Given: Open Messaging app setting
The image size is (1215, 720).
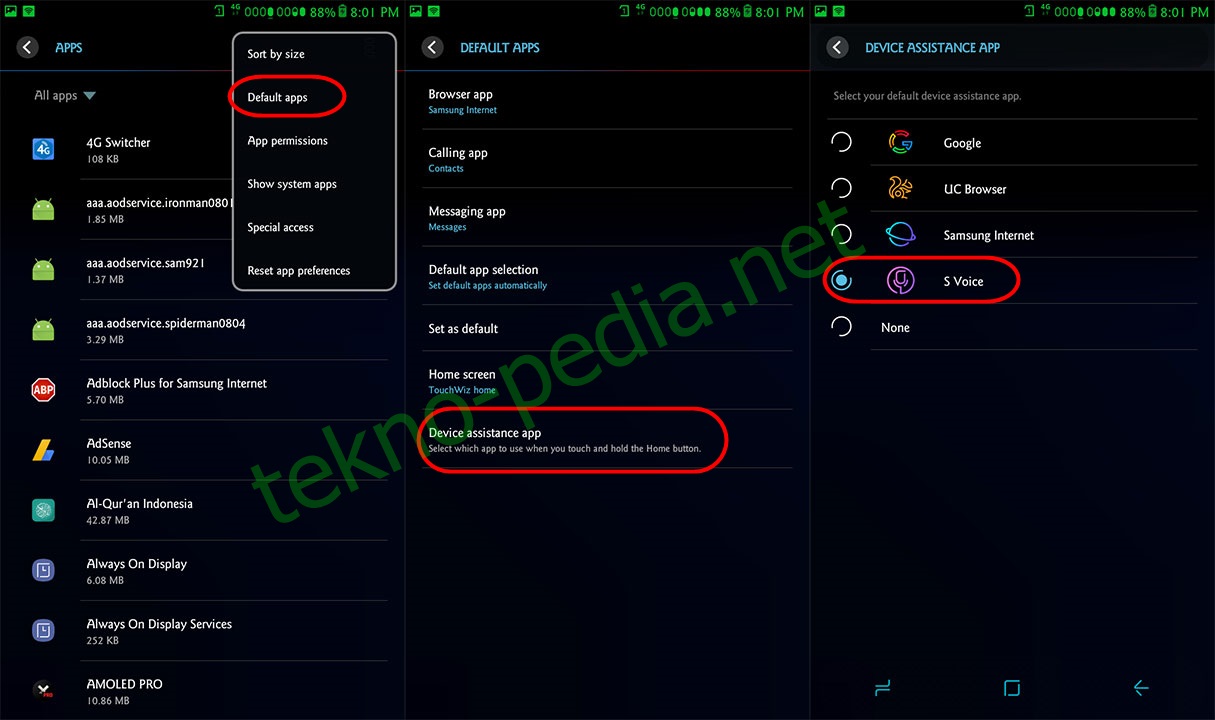Looking at the screenshot, I should pyautogui.click(x=610, y=218).
